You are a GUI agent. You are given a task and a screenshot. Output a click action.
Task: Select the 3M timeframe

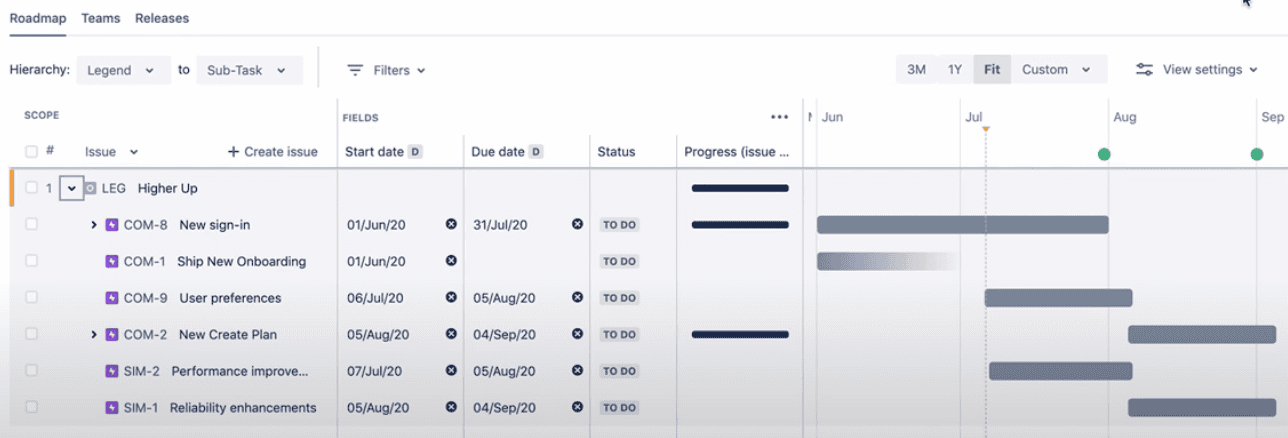point(916,70)
